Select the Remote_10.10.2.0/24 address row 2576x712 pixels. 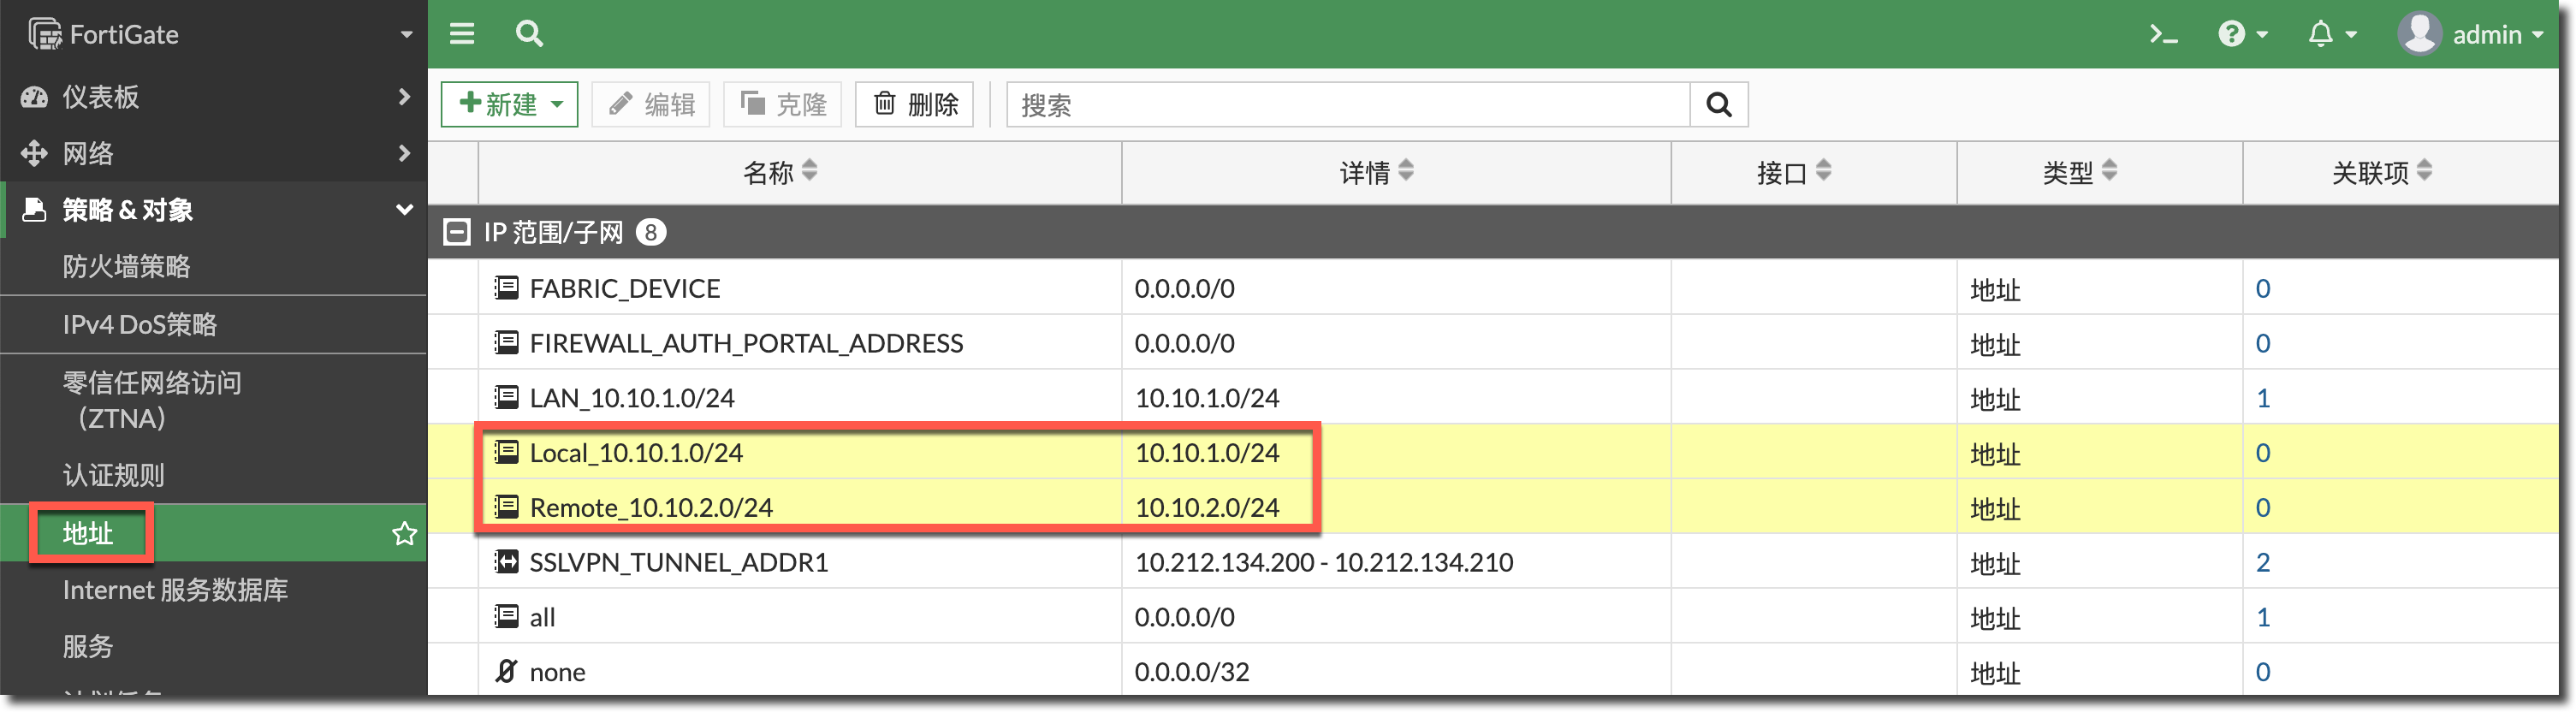(650, 508)
